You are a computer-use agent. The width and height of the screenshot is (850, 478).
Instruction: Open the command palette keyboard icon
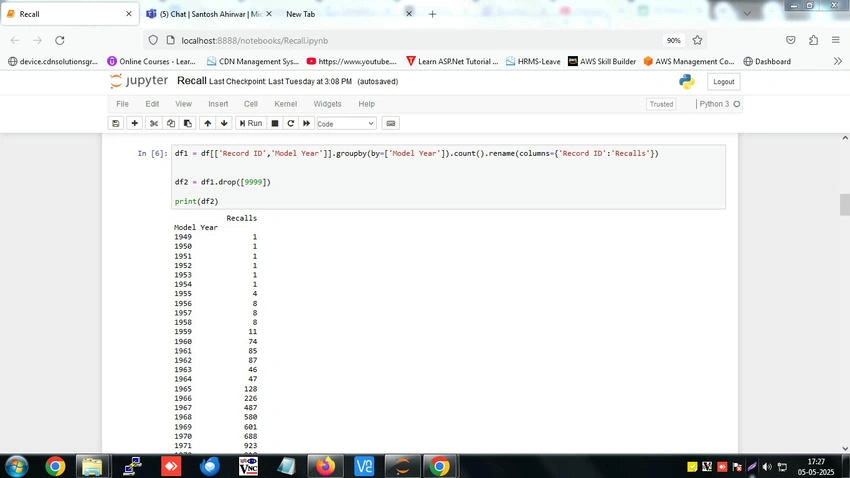[390, 124]
